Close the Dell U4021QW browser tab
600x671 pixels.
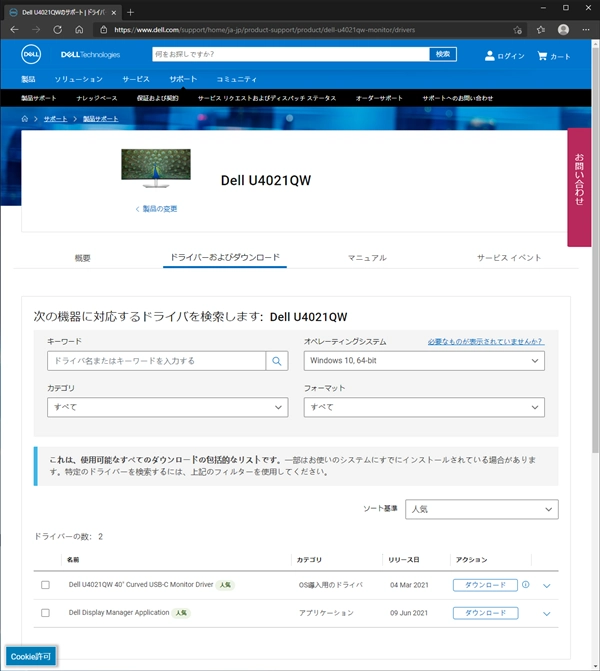pyautogui.click(x=114, y=12)
